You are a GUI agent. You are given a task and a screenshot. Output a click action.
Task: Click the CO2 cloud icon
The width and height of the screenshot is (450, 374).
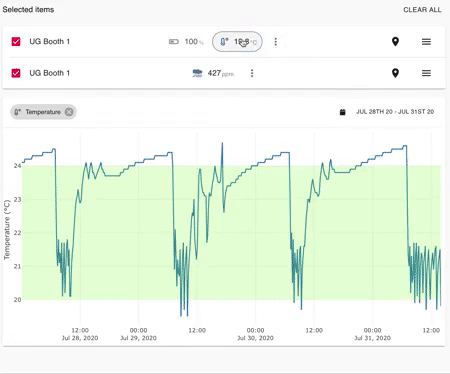click(x=197, y=73)
